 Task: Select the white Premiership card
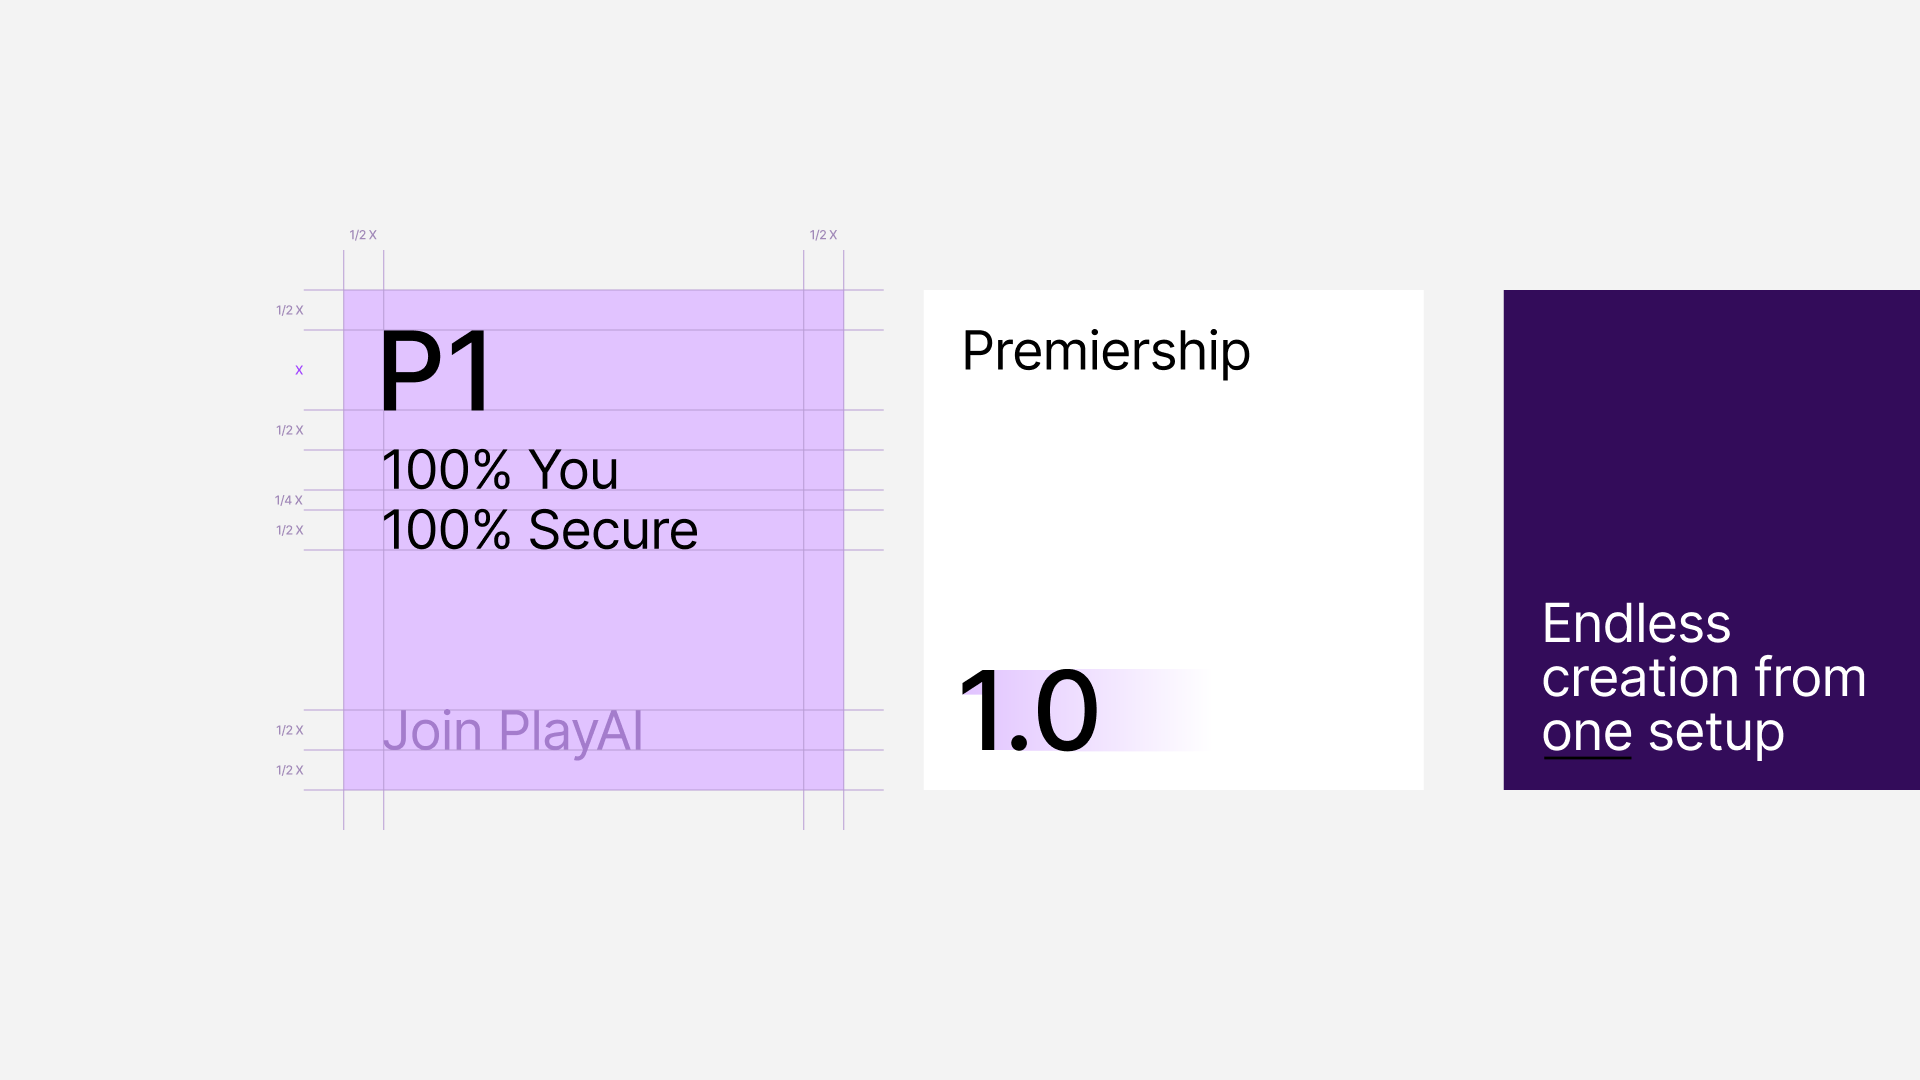(x=1173, y=540)
